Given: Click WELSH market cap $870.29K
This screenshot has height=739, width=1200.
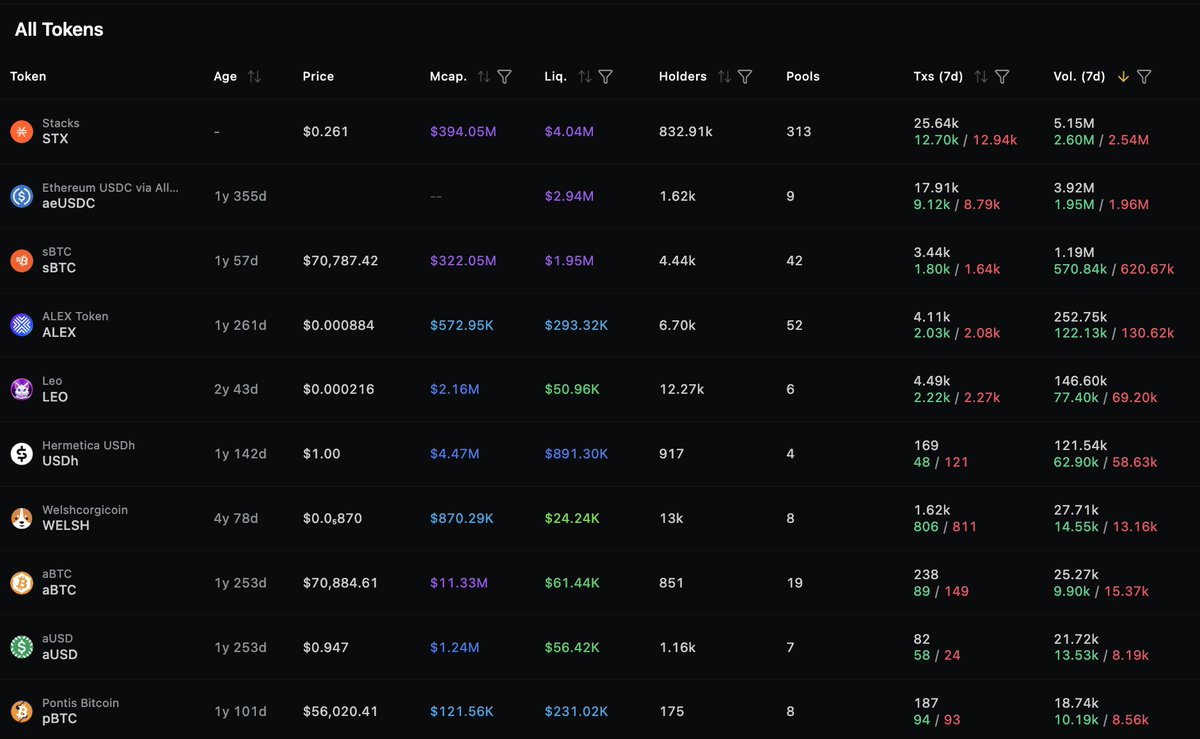Looking at the screenshot, I should (x=462, y=518).
